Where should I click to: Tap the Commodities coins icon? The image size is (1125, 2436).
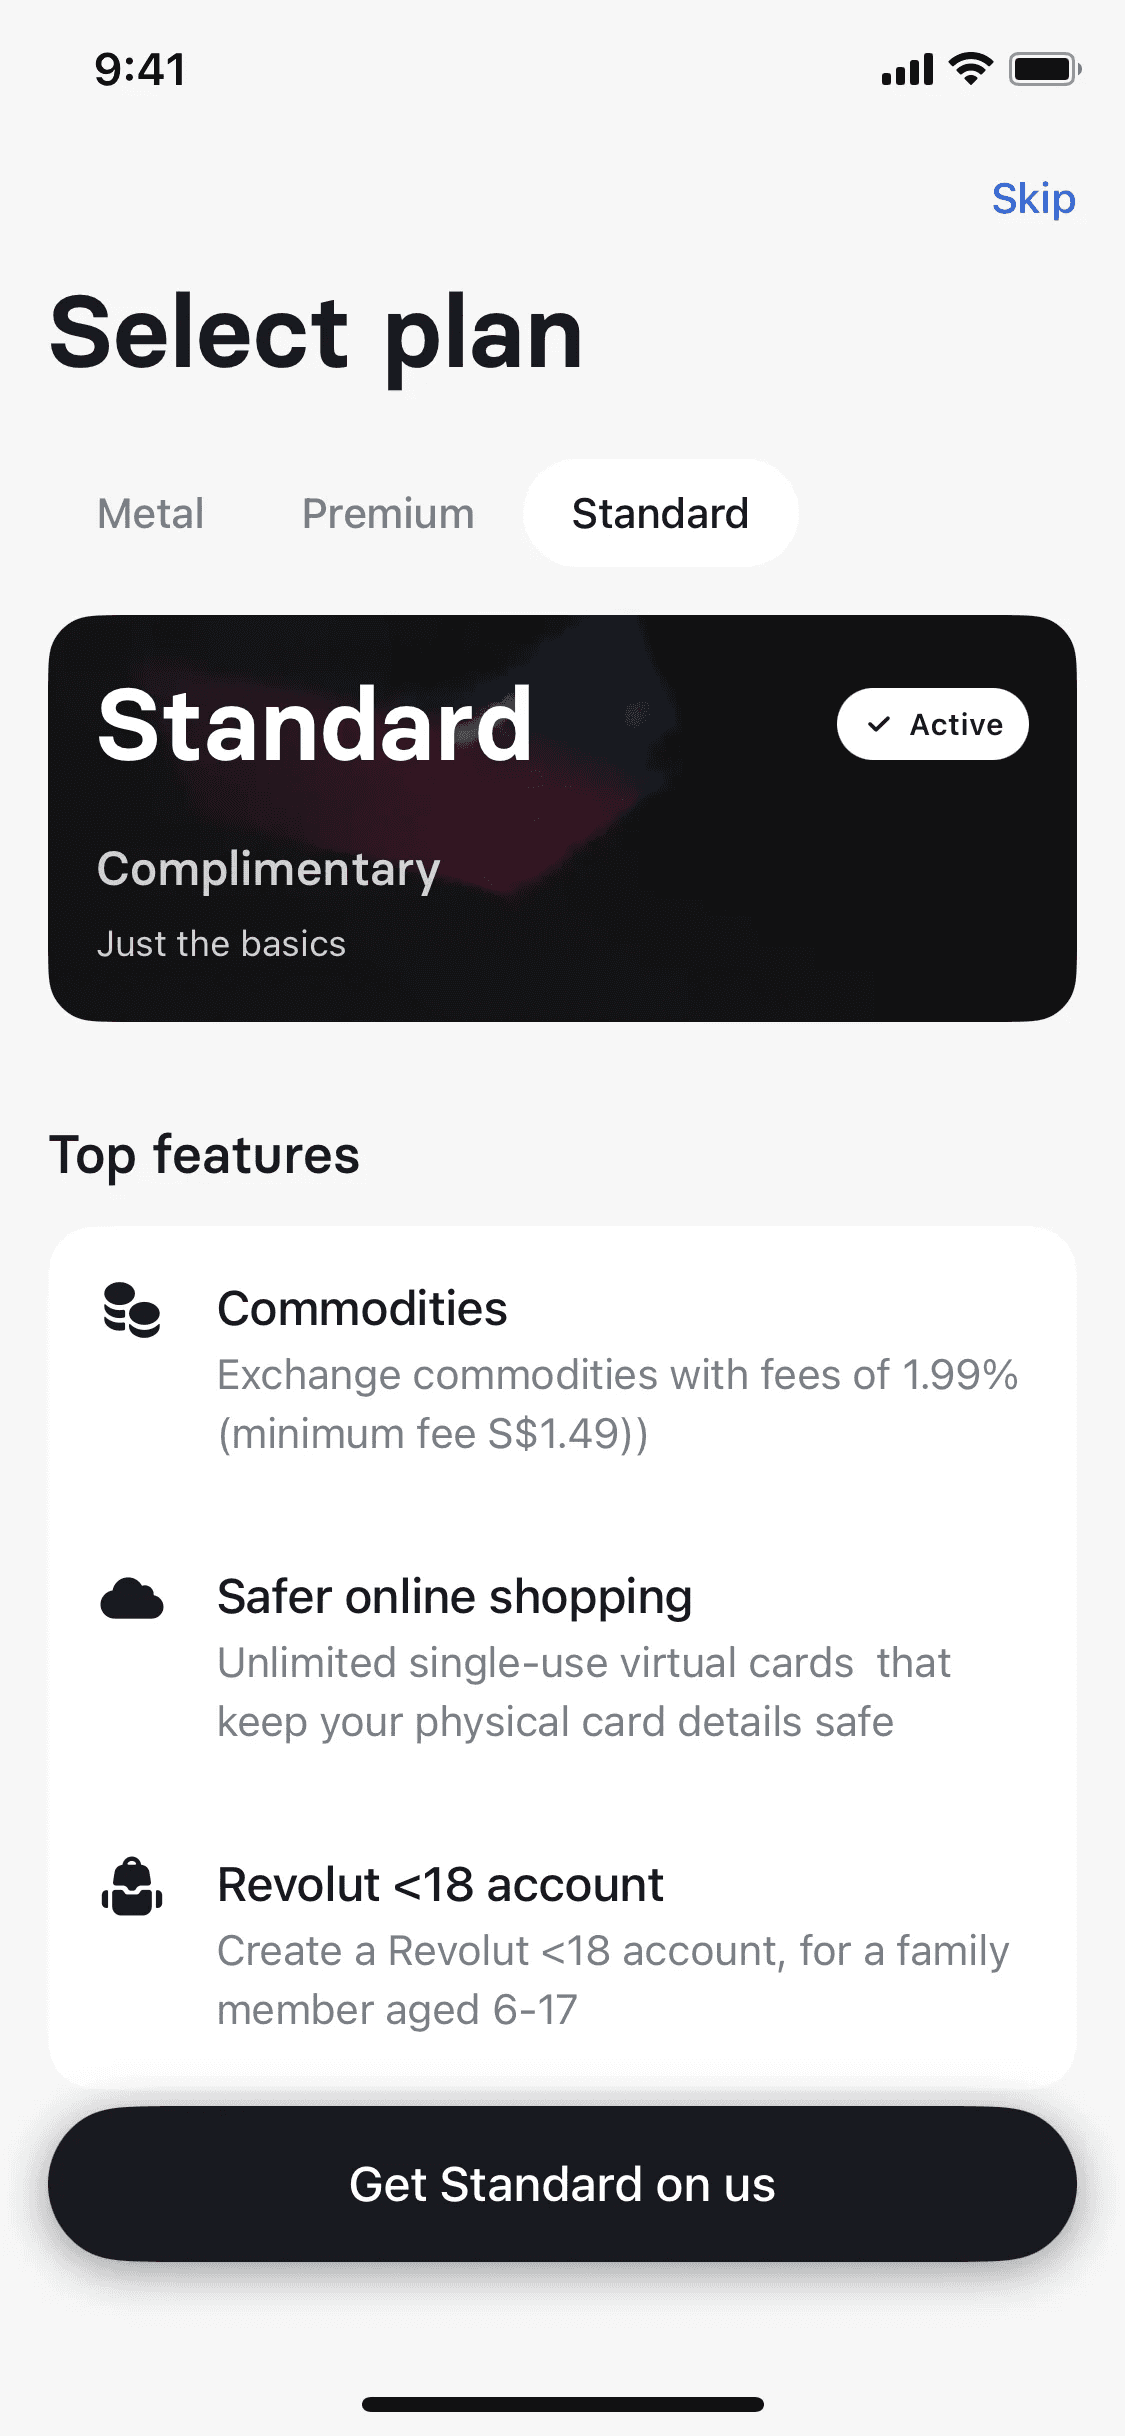(x=132, y=1310)
